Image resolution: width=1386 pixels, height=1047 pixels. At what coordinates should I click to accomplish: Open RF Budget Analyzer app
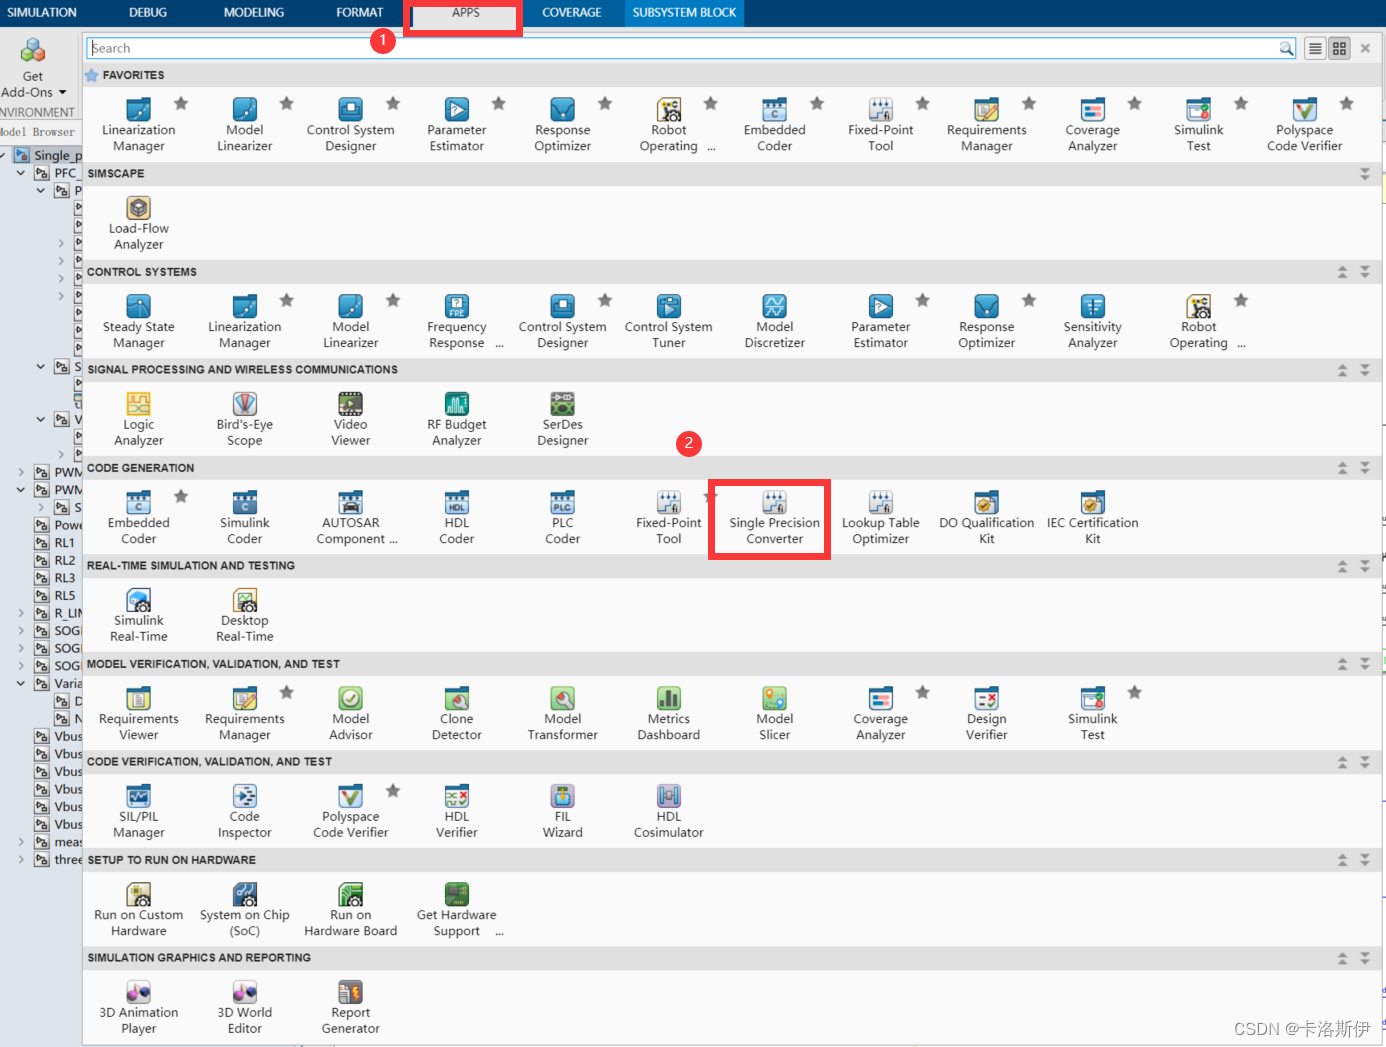click(456, 420)
